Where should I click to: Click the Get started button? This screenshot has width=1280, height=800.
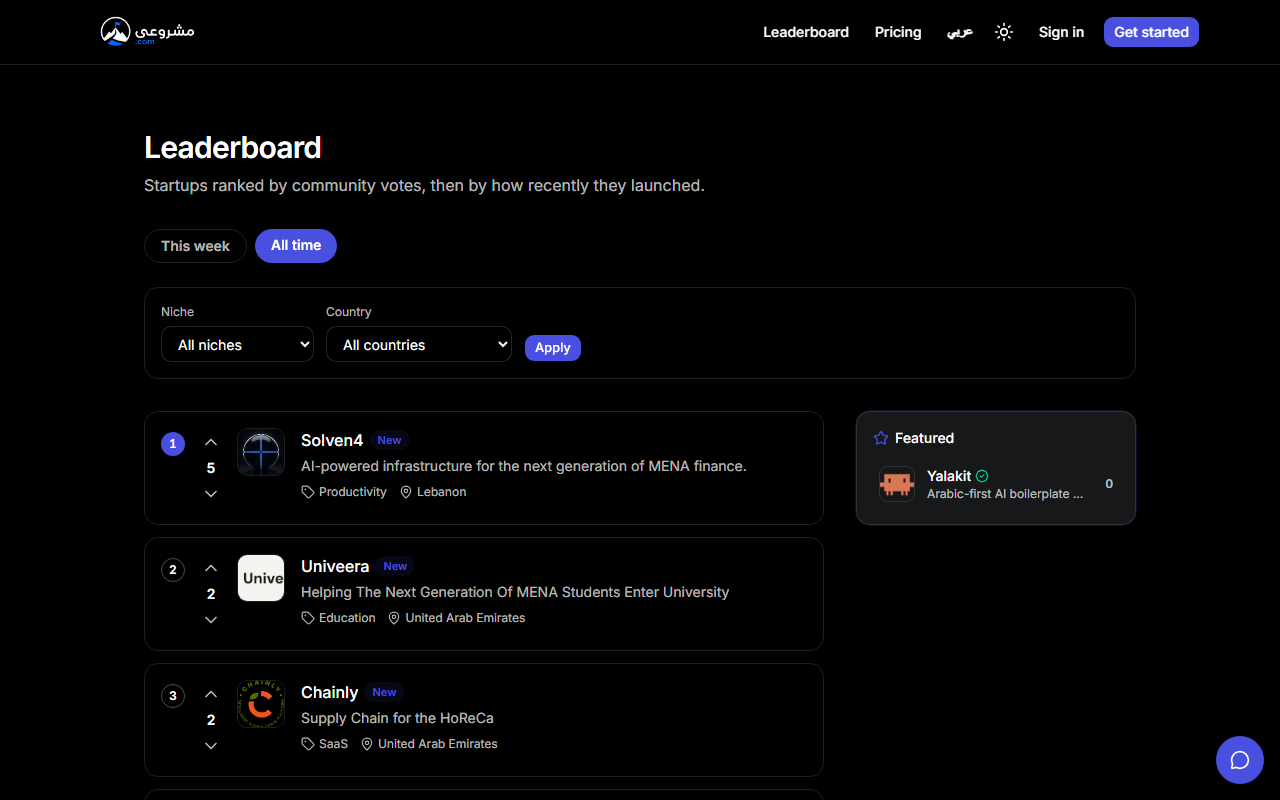tap(1151, 32)
